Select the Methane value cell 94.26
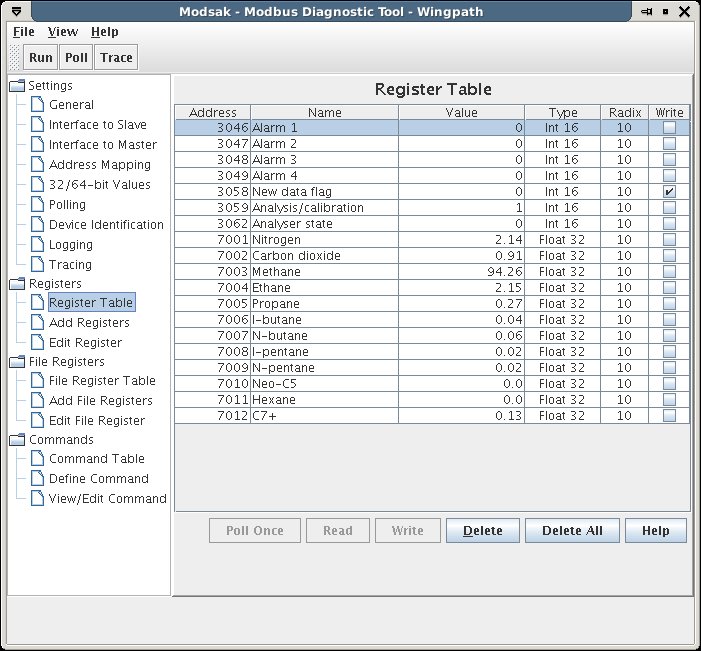This screenshot has width=701, height=651. 461,271
